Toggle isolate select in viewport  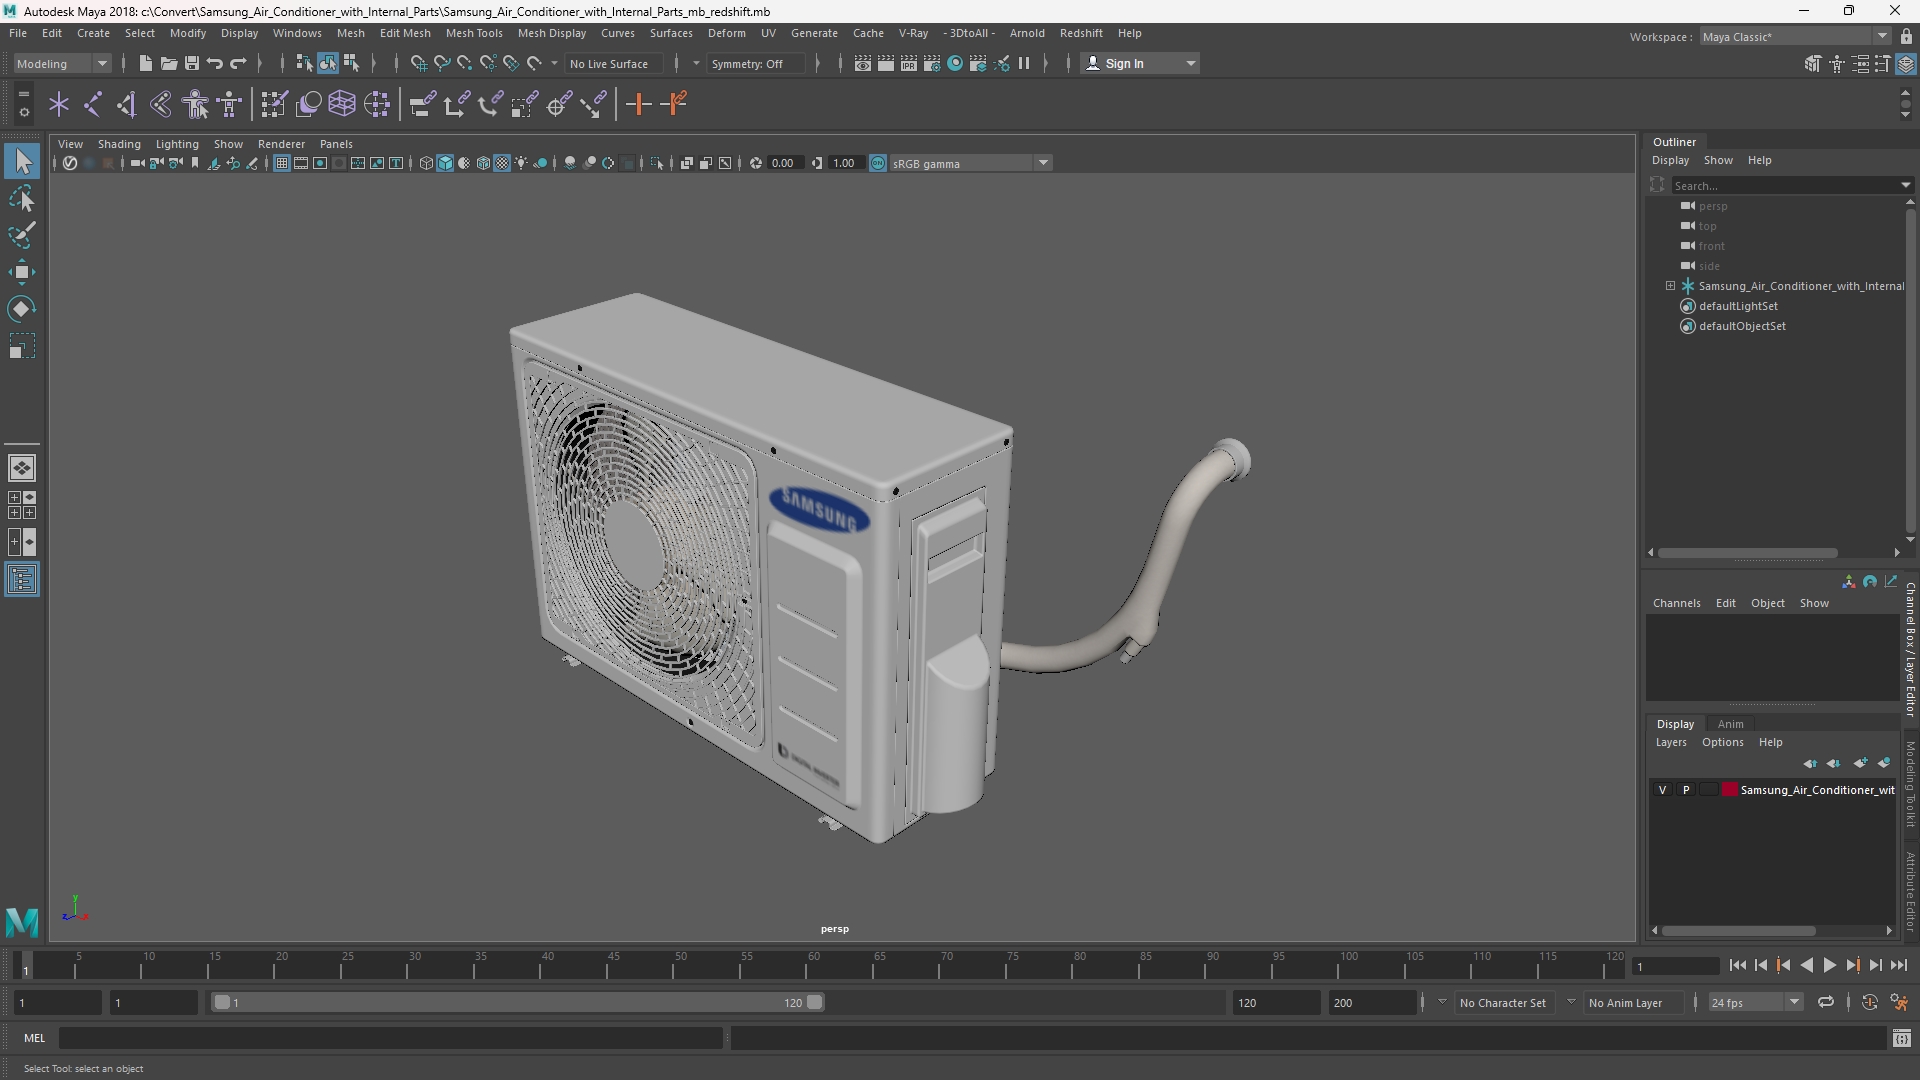(657, 163)
